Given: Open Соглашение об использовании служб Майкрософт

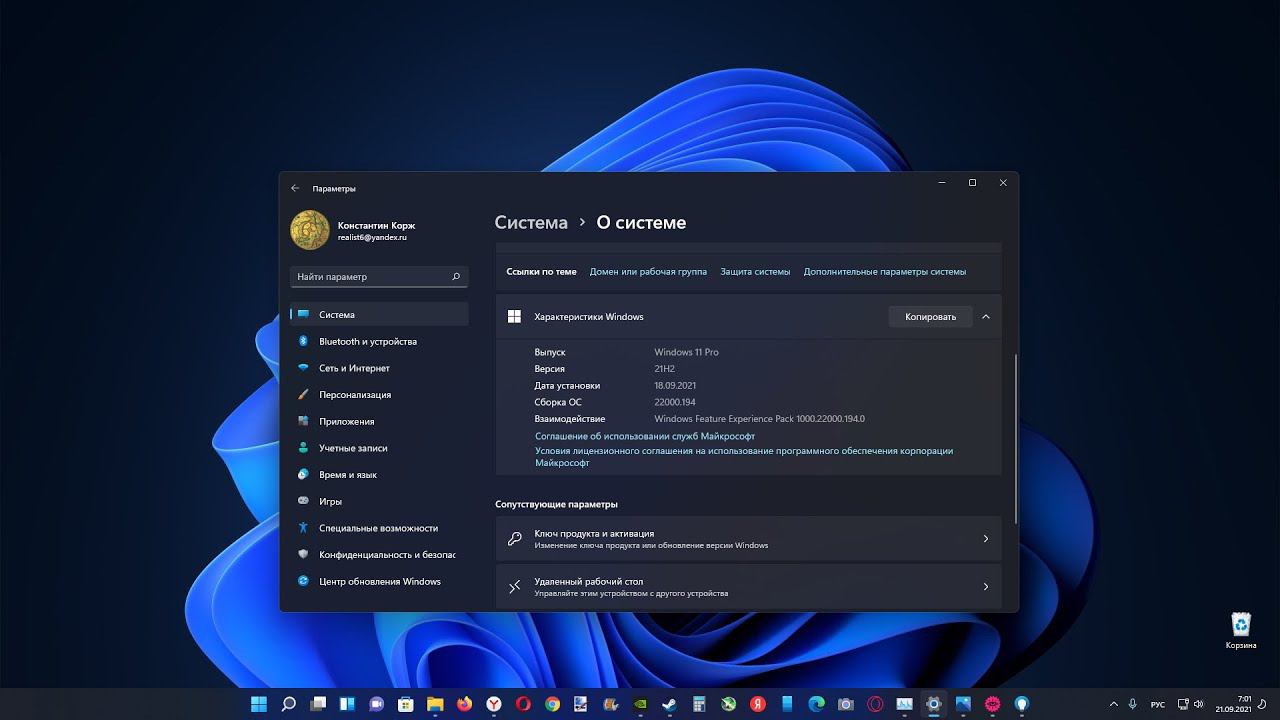Looking at the screenshot, I should tap(645, 436).
